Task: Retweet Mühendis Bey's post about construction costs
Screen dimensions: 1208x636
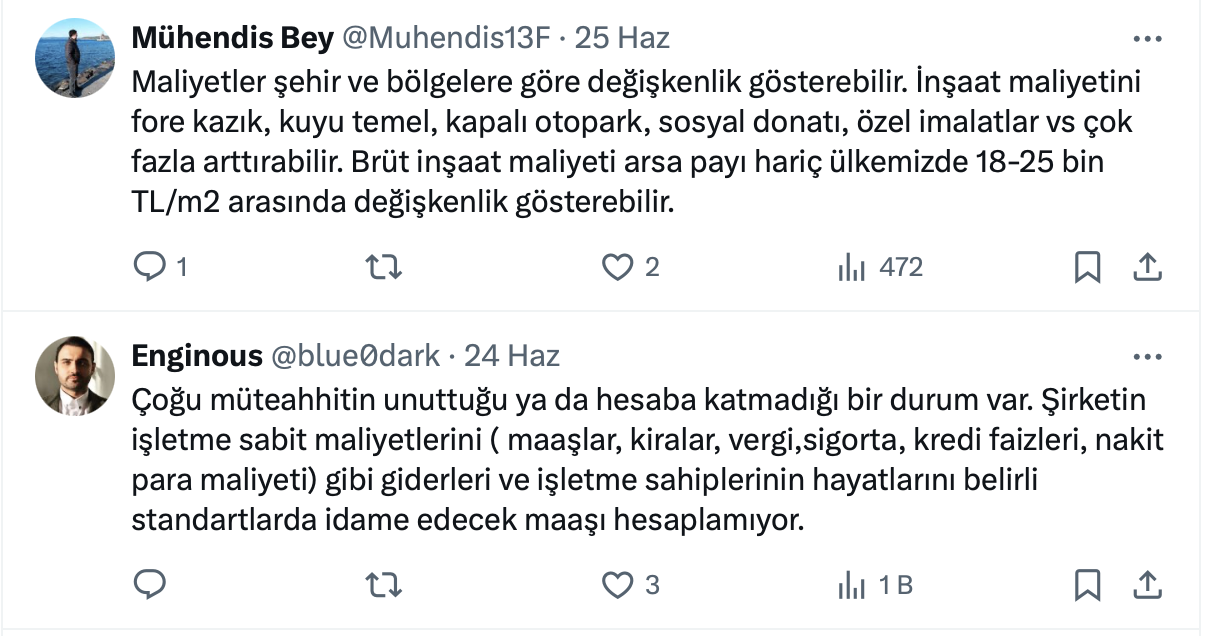Action: (x=378, y=267)
